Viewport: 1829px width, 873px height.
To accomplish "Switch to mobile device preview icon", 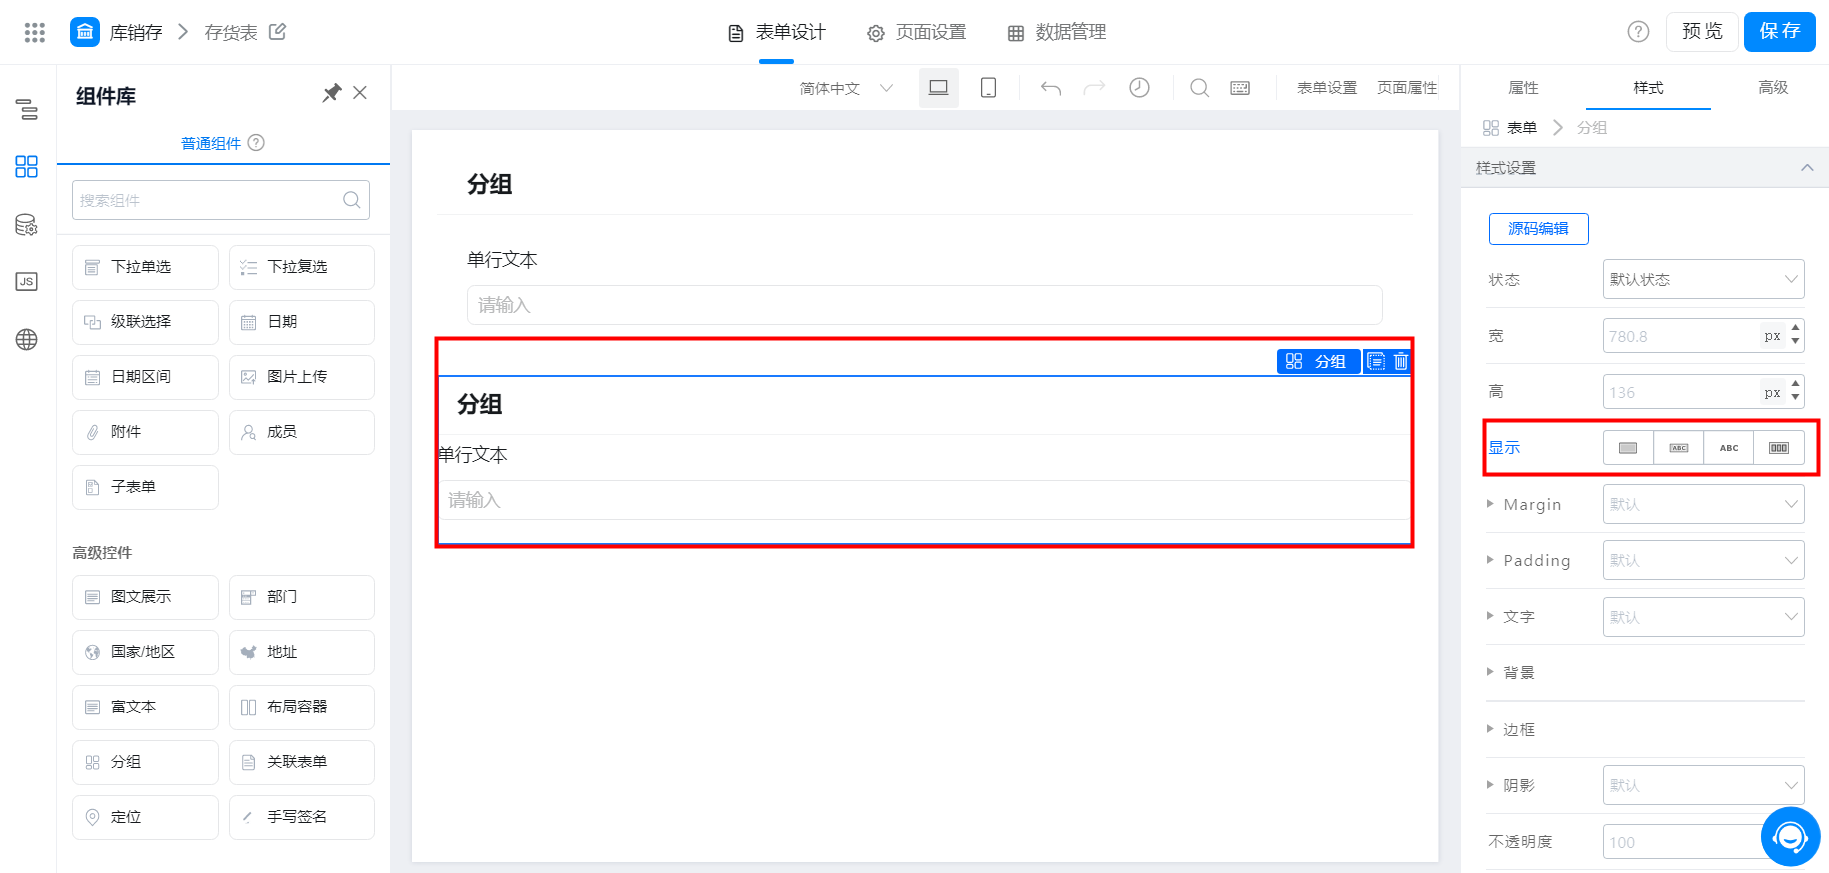I will tap(988, 88).
